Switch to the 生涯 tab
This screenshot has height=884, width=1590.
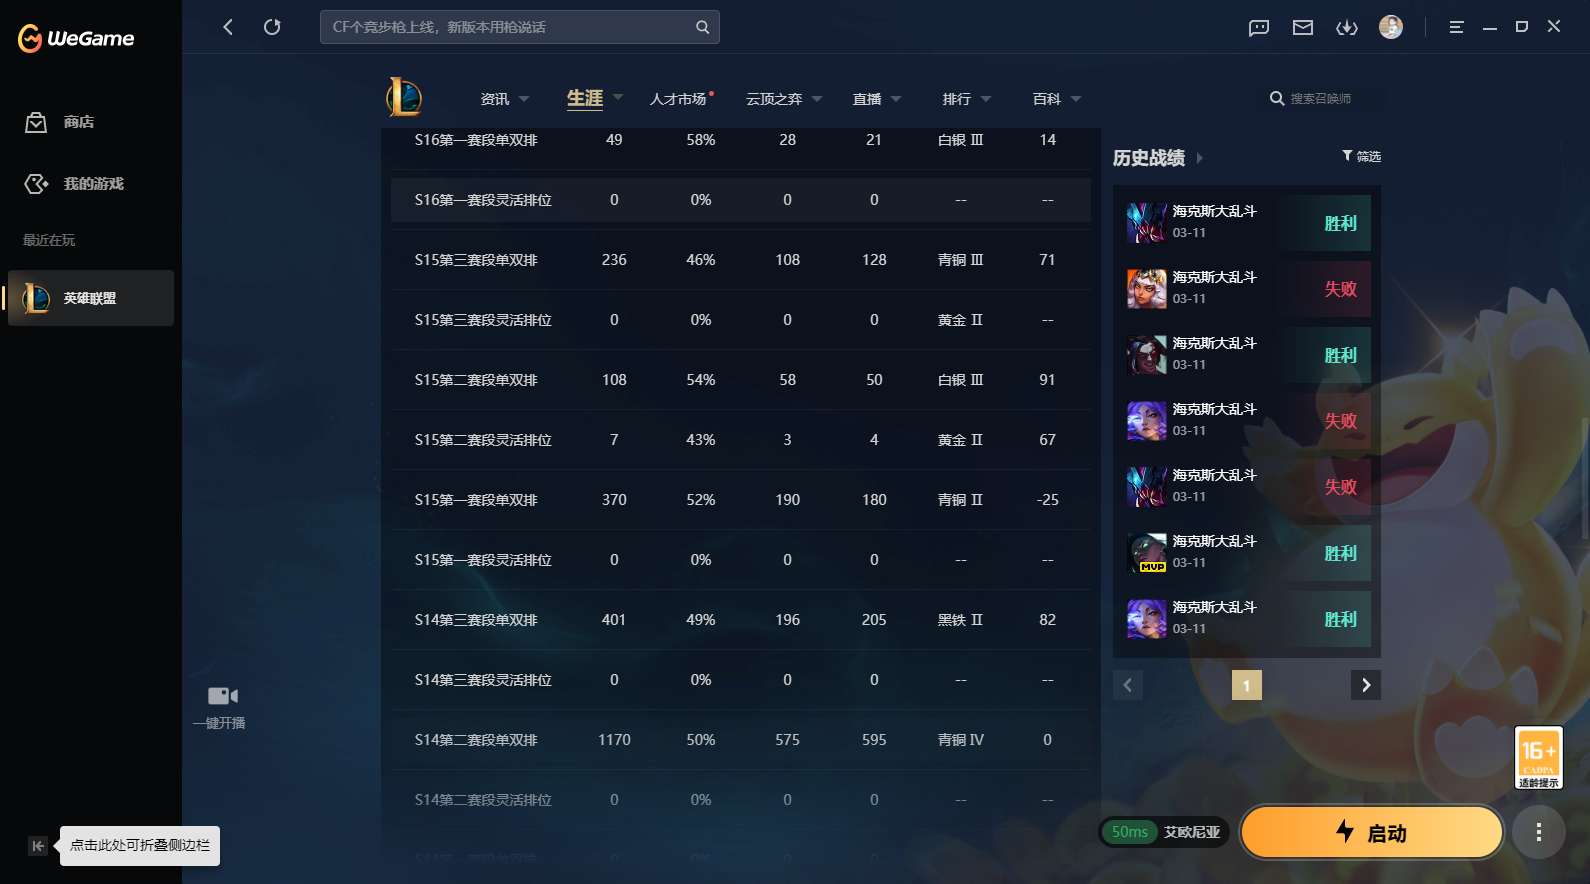click(585, 98)
